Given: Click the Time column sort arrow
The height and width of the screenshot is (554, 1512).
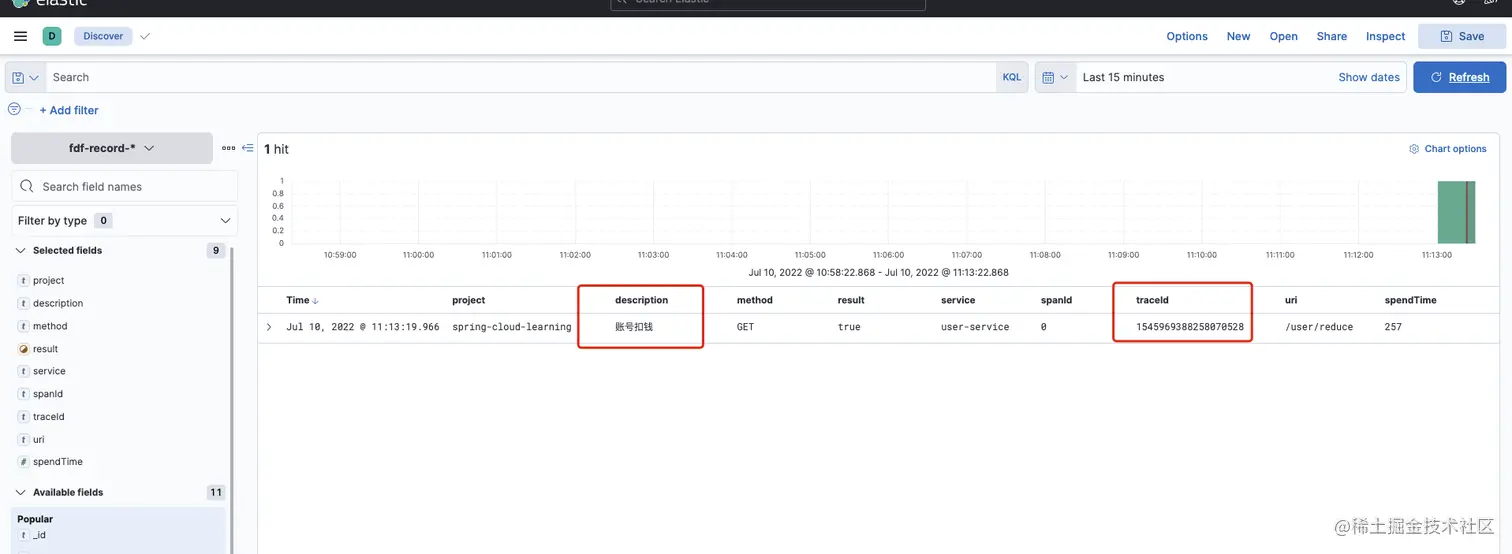Looking at the screenshot, I should (316, 301).
